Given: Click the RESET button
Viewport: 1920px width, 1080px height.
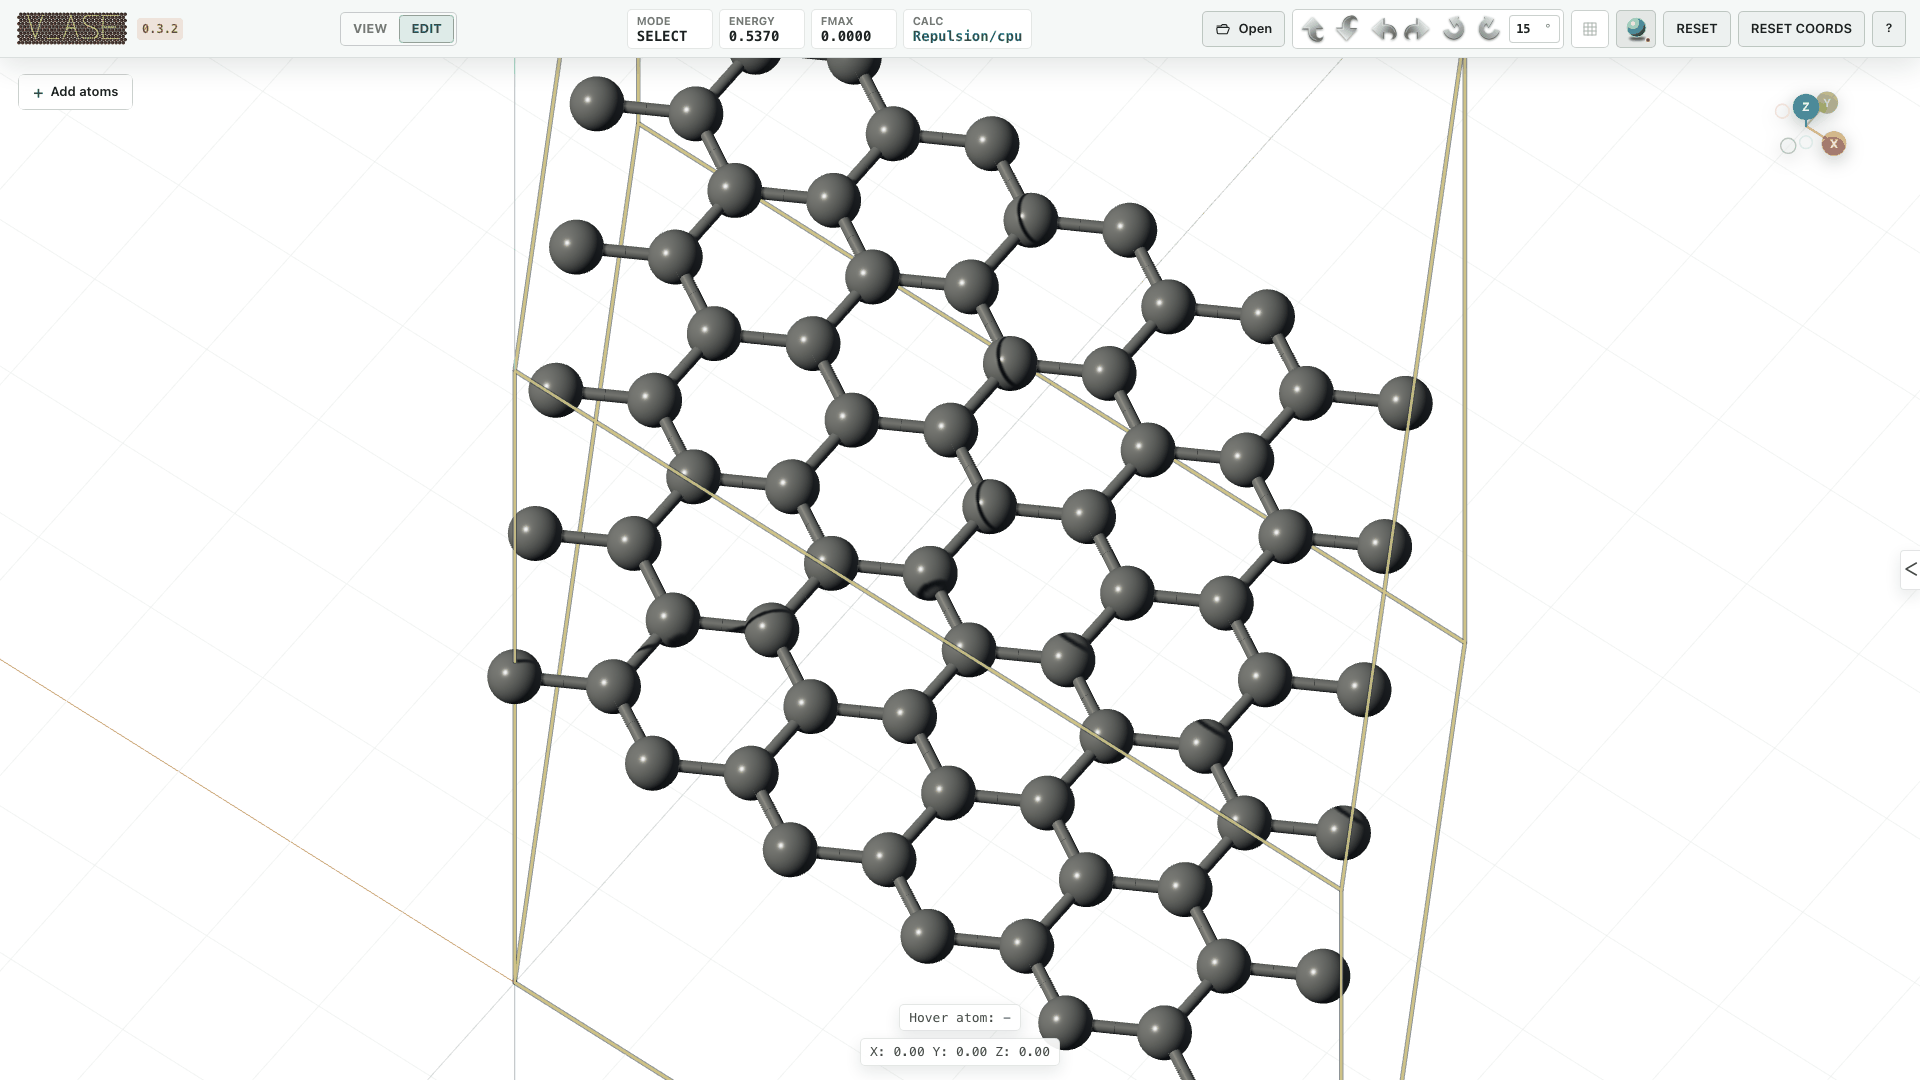Looking at the screenshot, I should (x=1696, y=29).
